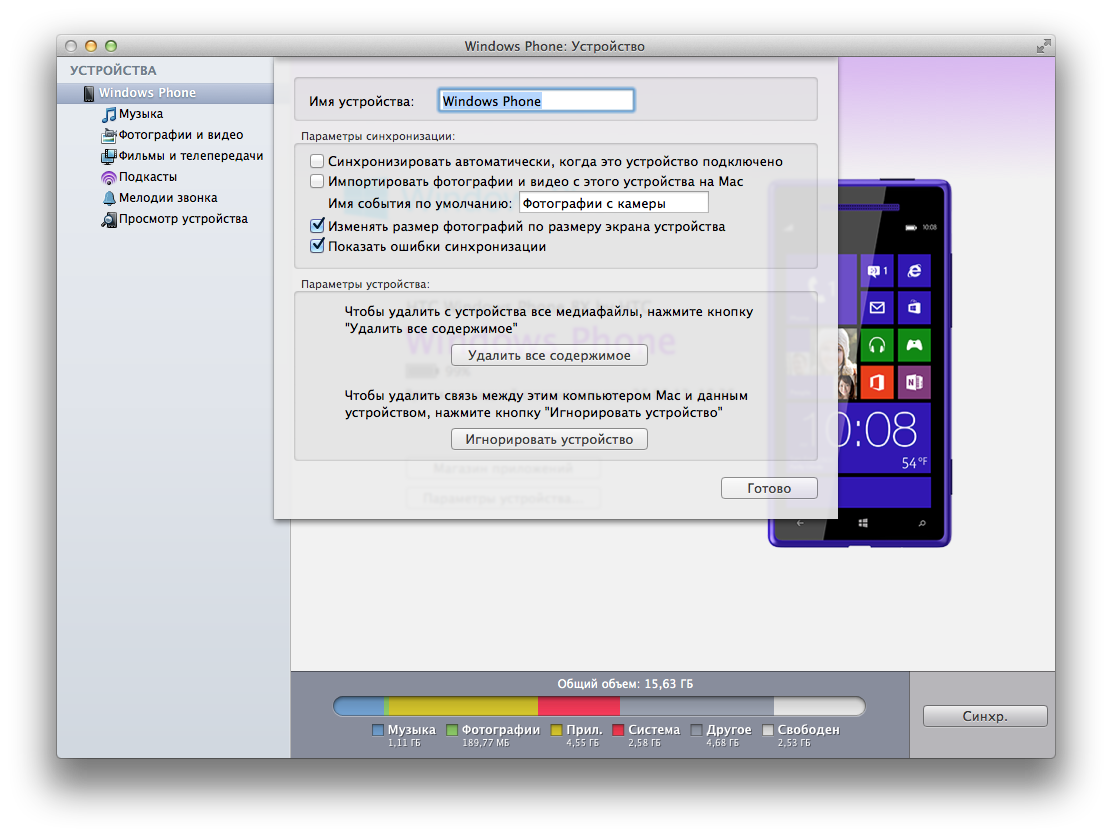The image size is (1112, 837).
Task: Click the Просмотр устройства browse icon
Action: pyautogui.click(x=109, y=219)
